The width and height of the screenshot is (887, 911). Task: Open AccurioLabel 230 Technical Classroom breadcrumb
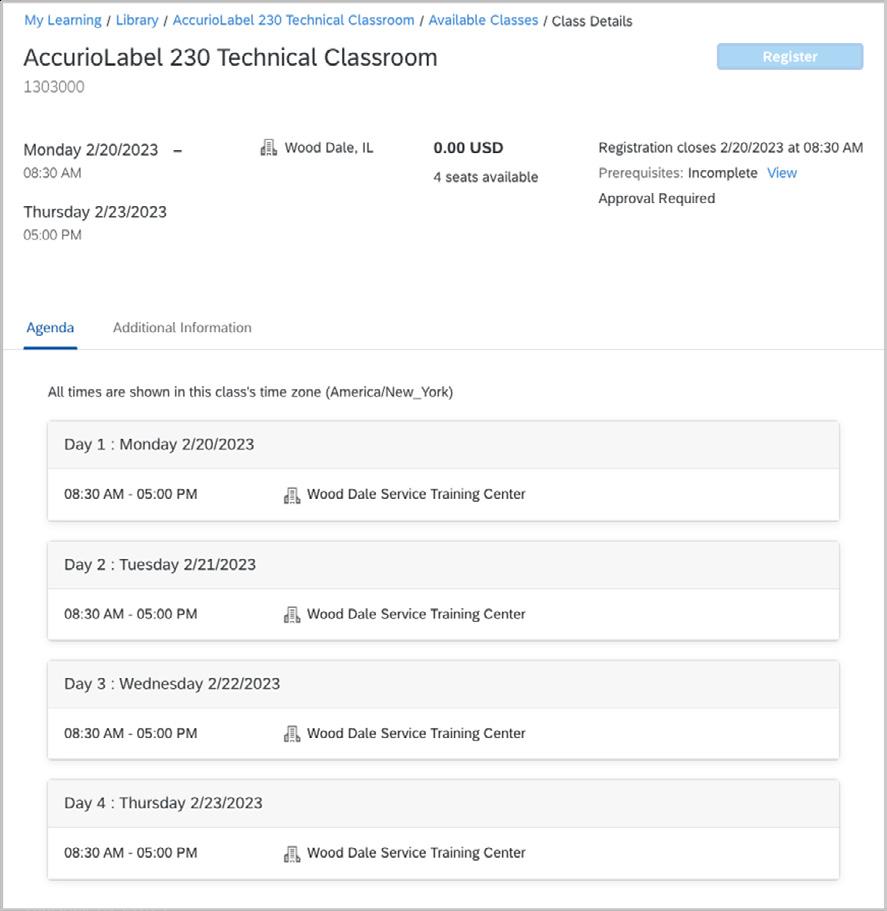pyautogui.click(x=293, y=20)
